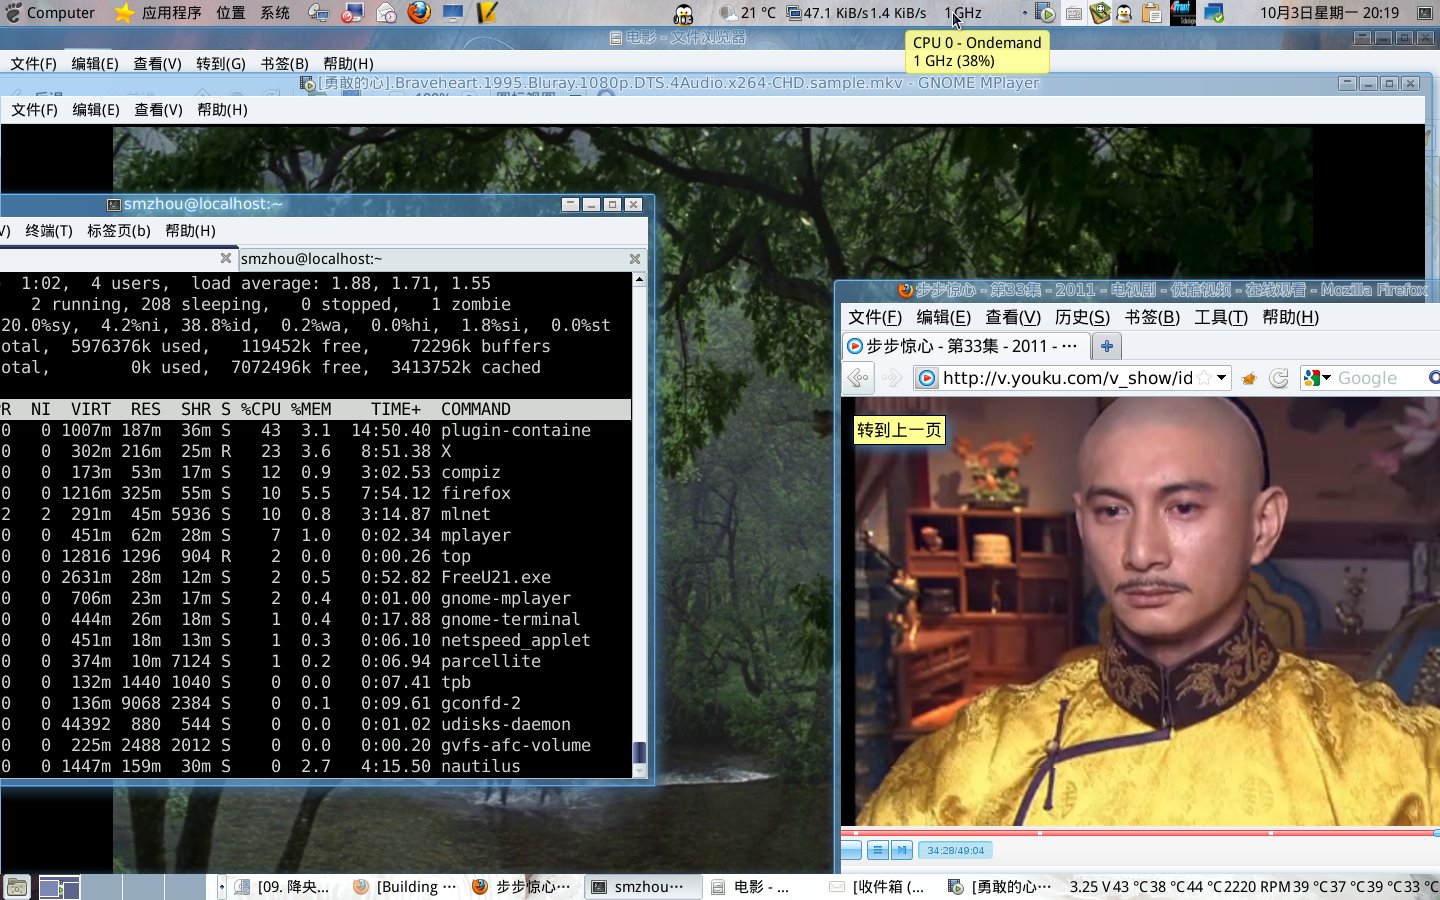Click the %CPU column header in top
Viewport: 1440px width, 900px height.
click(260, 409)
